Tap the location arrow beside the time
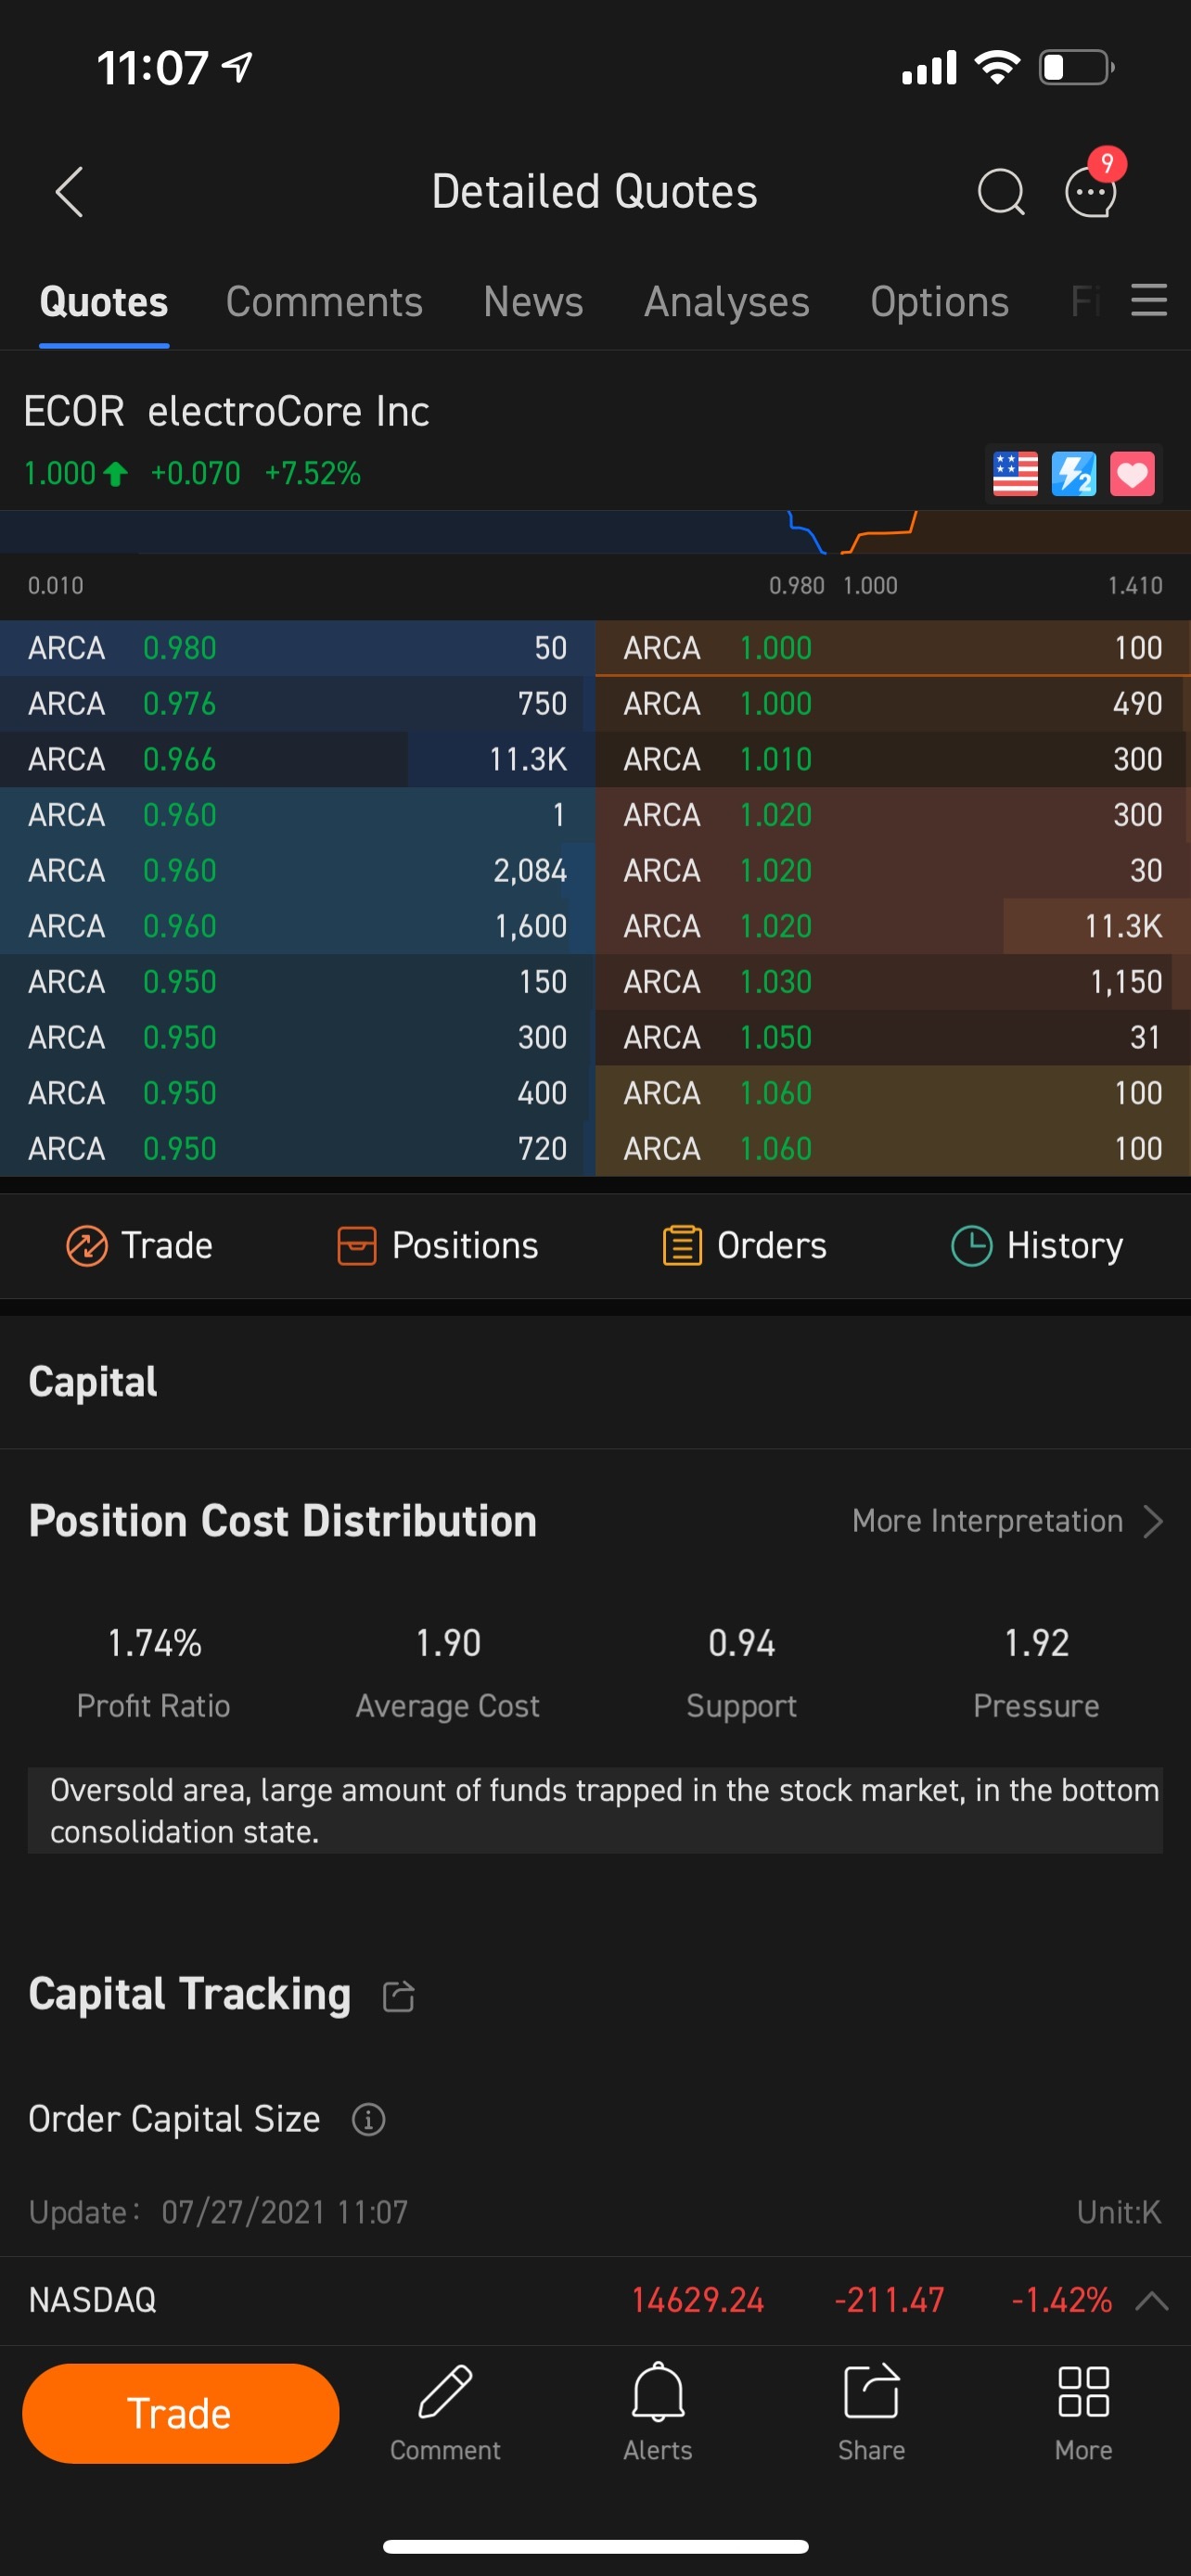 tap(237, 68)
